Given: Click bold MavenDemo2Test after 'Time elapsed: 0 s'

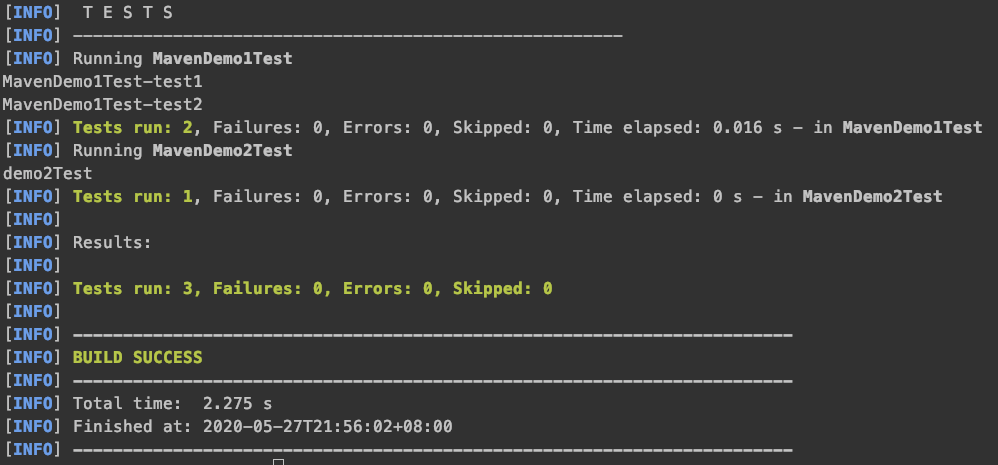Looking at the screenshot, I should (872, 197).
